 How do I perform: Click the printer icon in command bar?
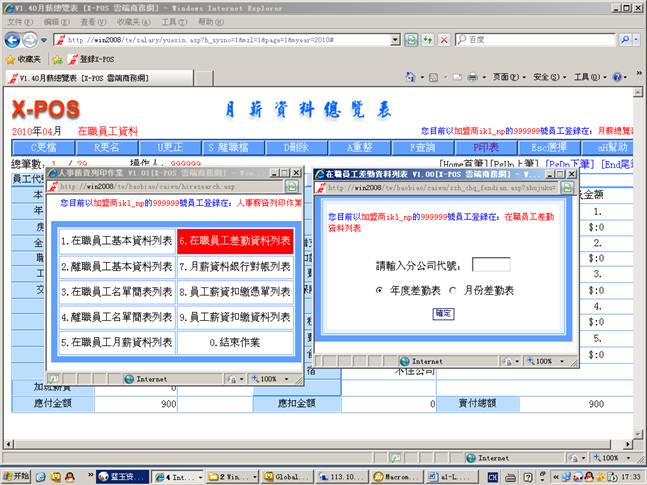tap(473, 77)
